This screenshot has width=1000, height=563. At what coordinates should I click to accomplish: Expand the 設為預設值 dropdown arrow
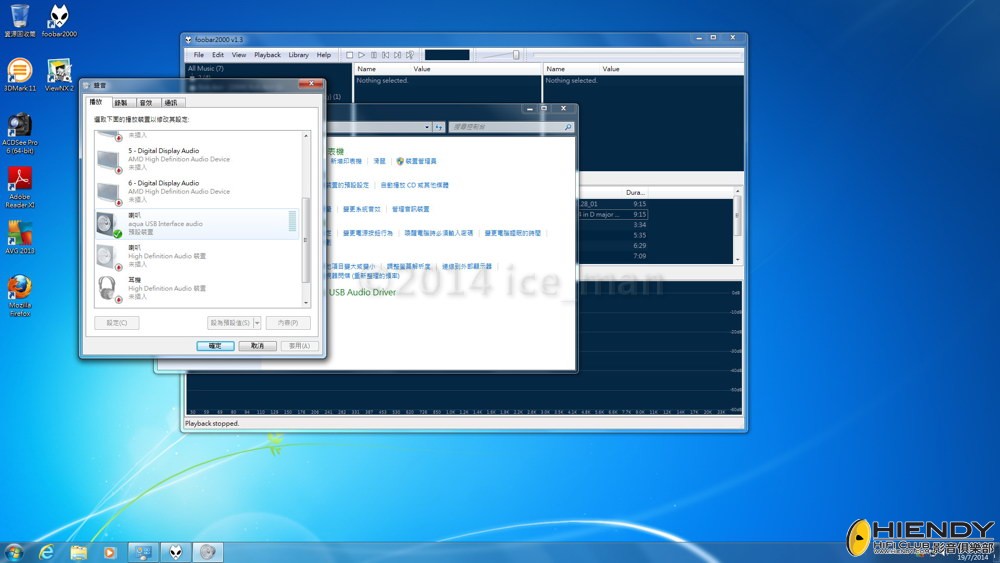coord(257,323)
